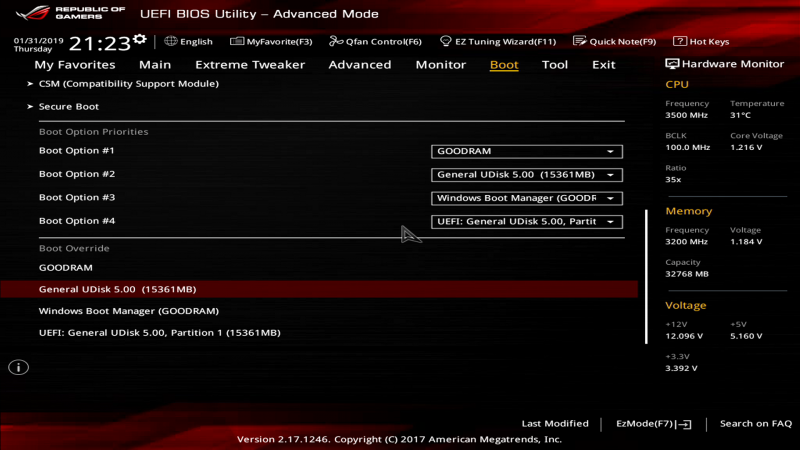Expand CSM (Compatibility Support Module)
Screen dimensions: 800x450
click(x=129, y=84)
